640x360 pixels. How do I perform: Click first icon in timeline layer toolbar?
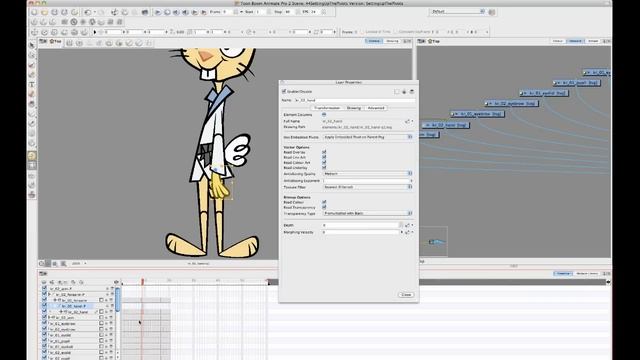click(x=44, y=282)
